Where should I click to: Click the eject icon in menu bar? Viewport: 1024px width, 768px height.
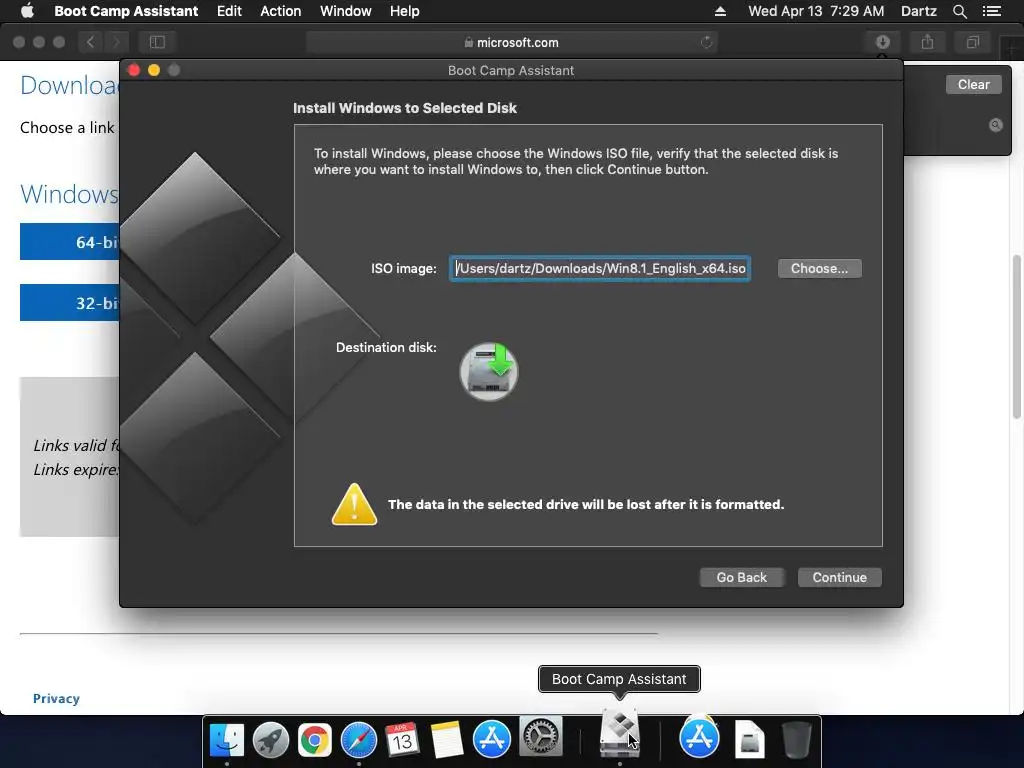[720, 11]
